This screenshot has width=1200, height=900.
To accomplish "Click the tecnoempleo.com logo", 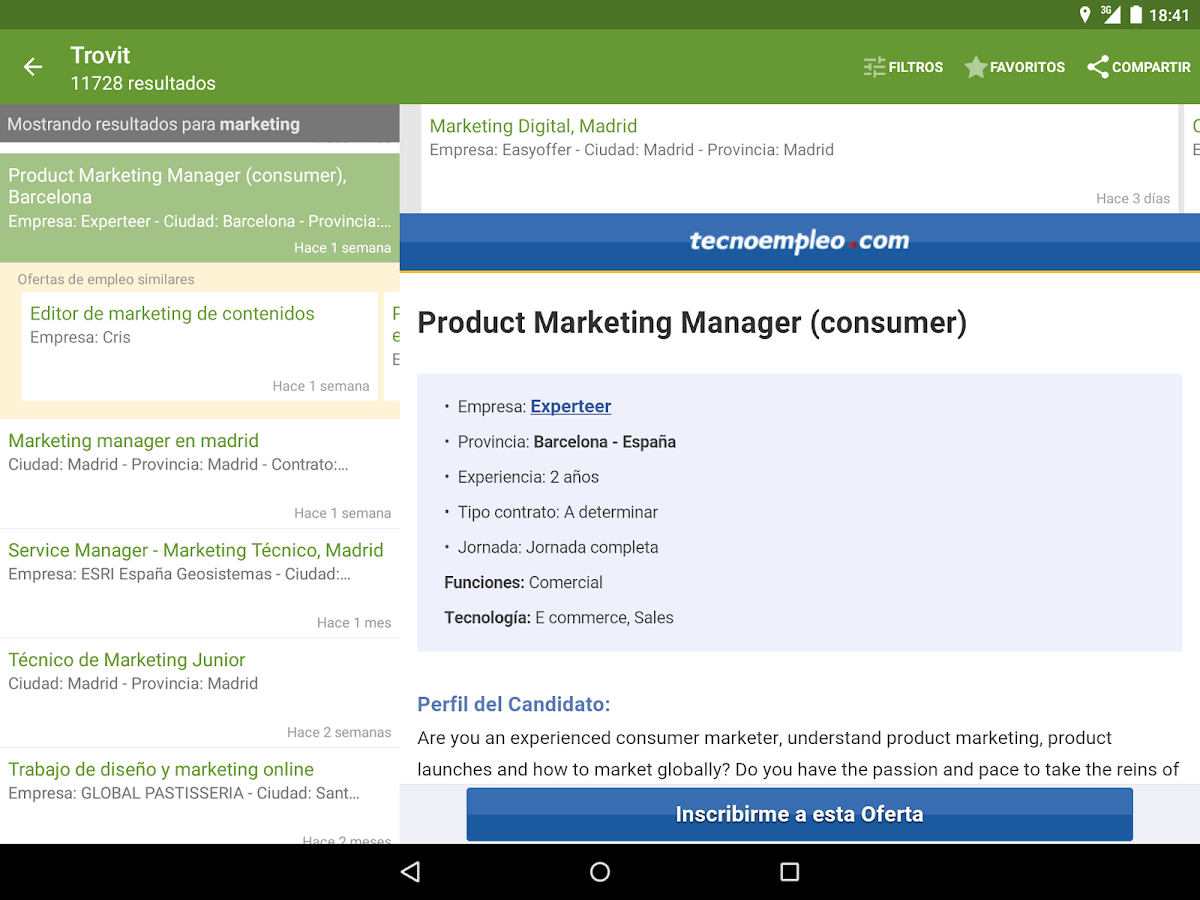I will tap(799, 241).
